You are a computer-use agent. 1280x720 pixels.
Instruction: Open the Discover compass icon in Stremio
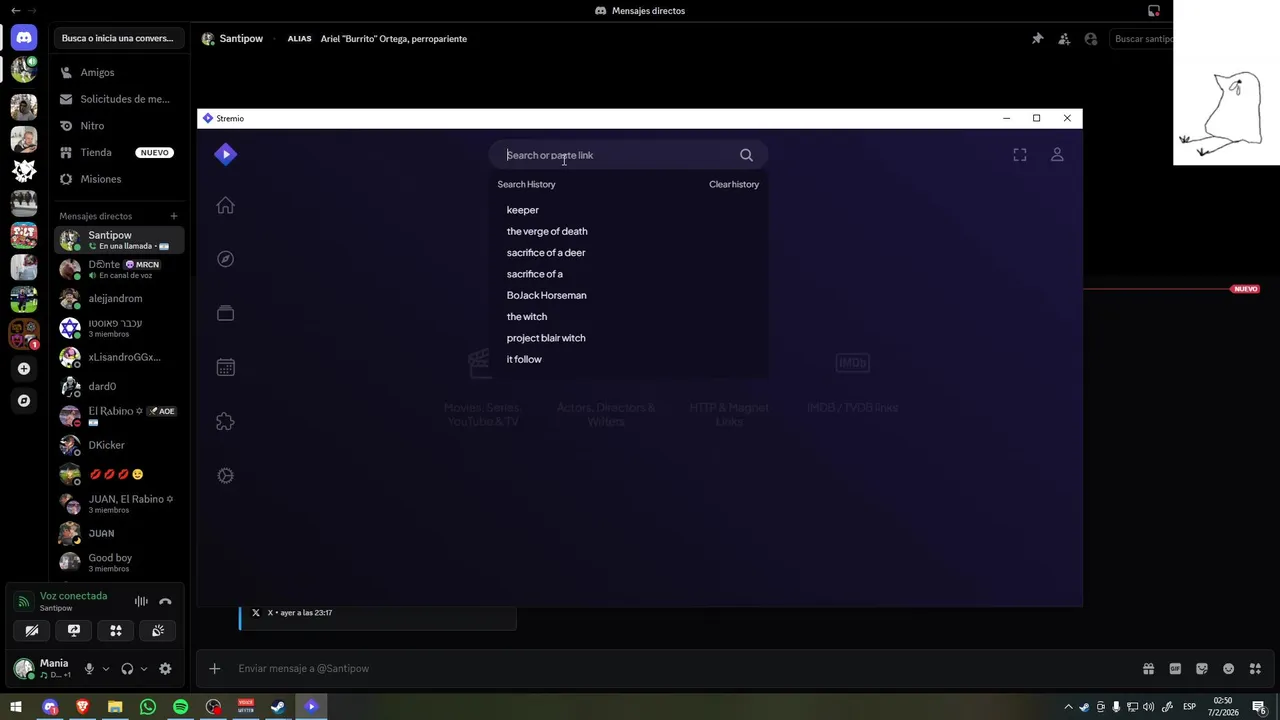pos(225,259)
